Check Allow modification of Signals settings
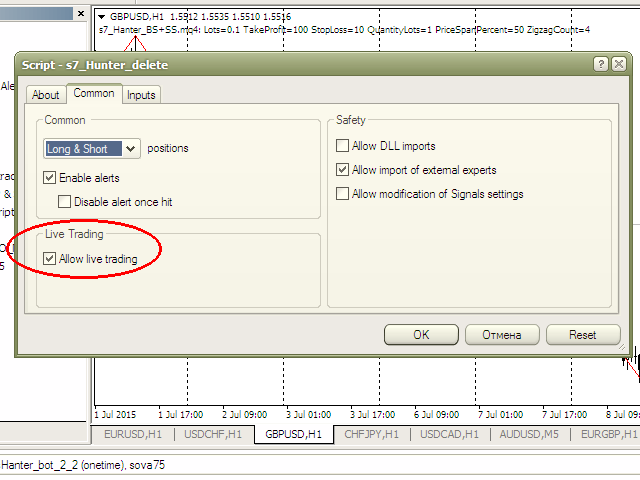Image resolution: width=640 pixels, height=480 pixels. coord(342,193)
